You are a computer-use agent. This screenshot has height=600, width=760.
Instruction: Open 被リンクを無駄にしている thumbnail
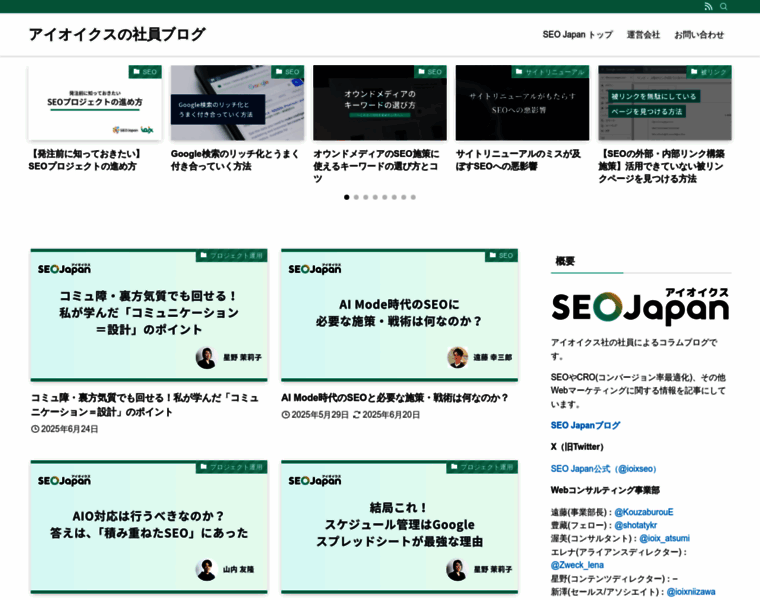click(665, 103)
